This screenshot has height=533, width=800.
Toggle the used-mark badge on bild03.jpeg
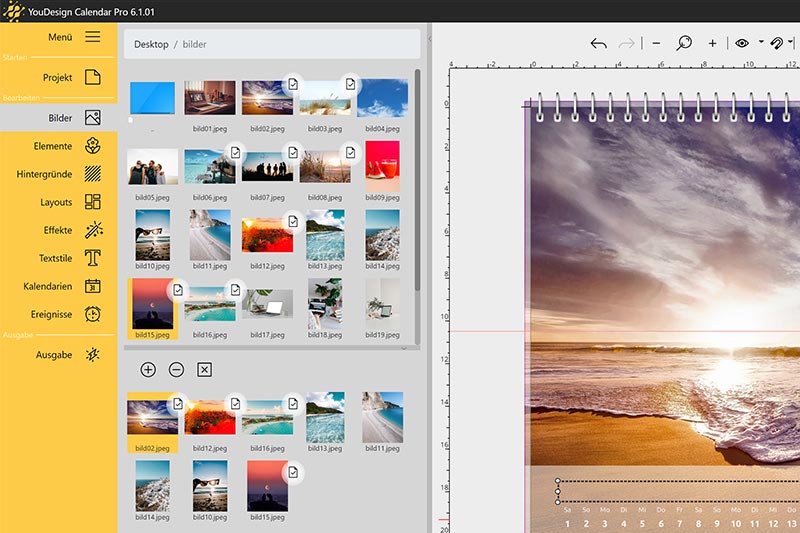[x=350, y=84]
